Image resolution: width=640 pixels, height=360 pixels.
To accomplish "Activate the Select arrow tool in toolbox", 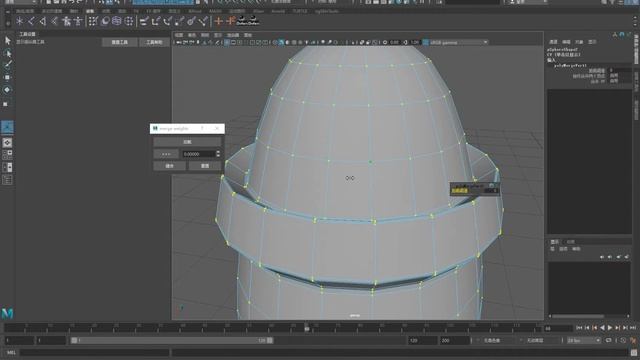I will 7,40.
